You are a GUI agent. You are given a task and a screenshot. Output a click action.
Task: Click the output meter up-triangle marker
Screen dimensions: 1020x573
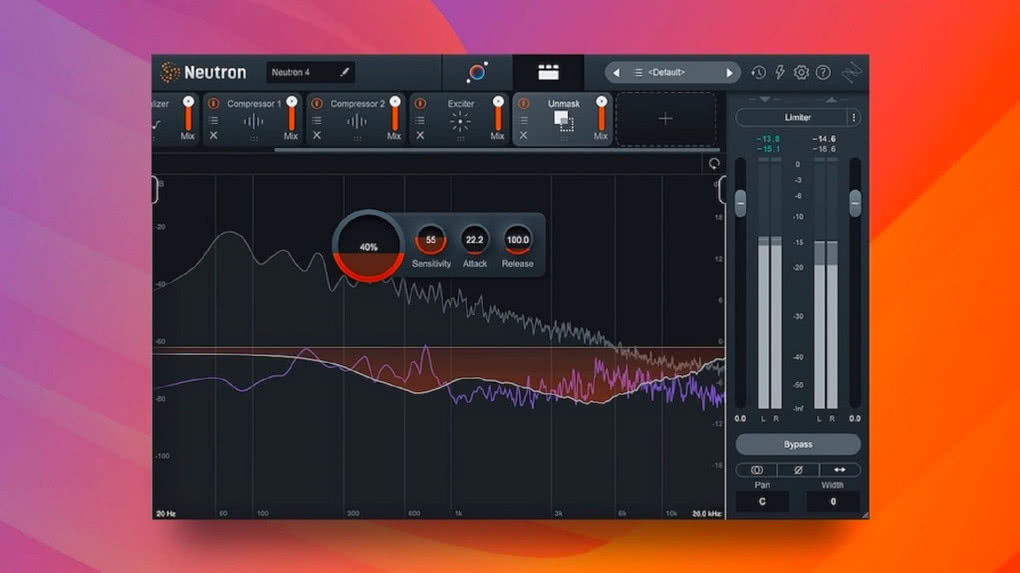click(831, 100)
